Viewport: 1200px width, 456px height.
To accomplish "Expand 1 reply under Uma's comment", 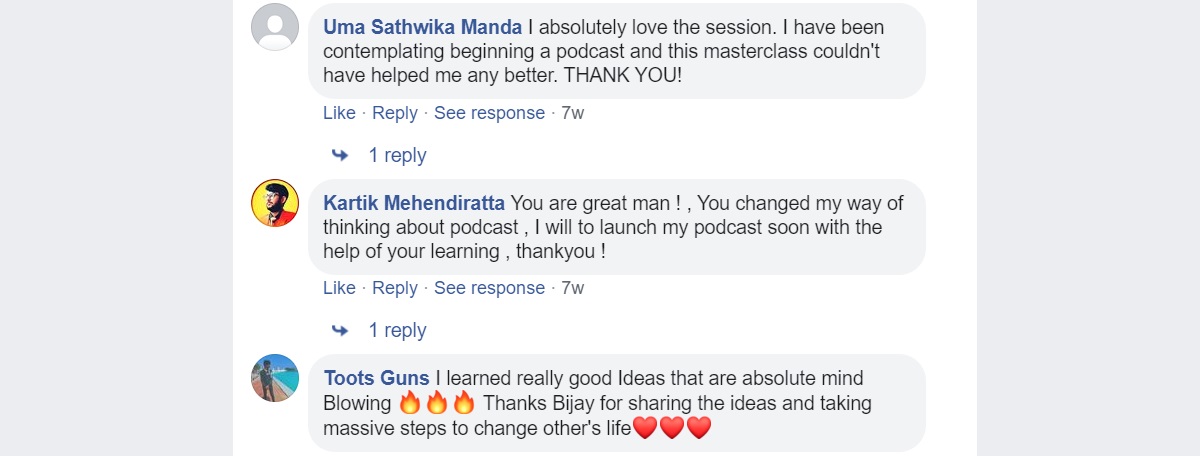I will coord(397,155).
